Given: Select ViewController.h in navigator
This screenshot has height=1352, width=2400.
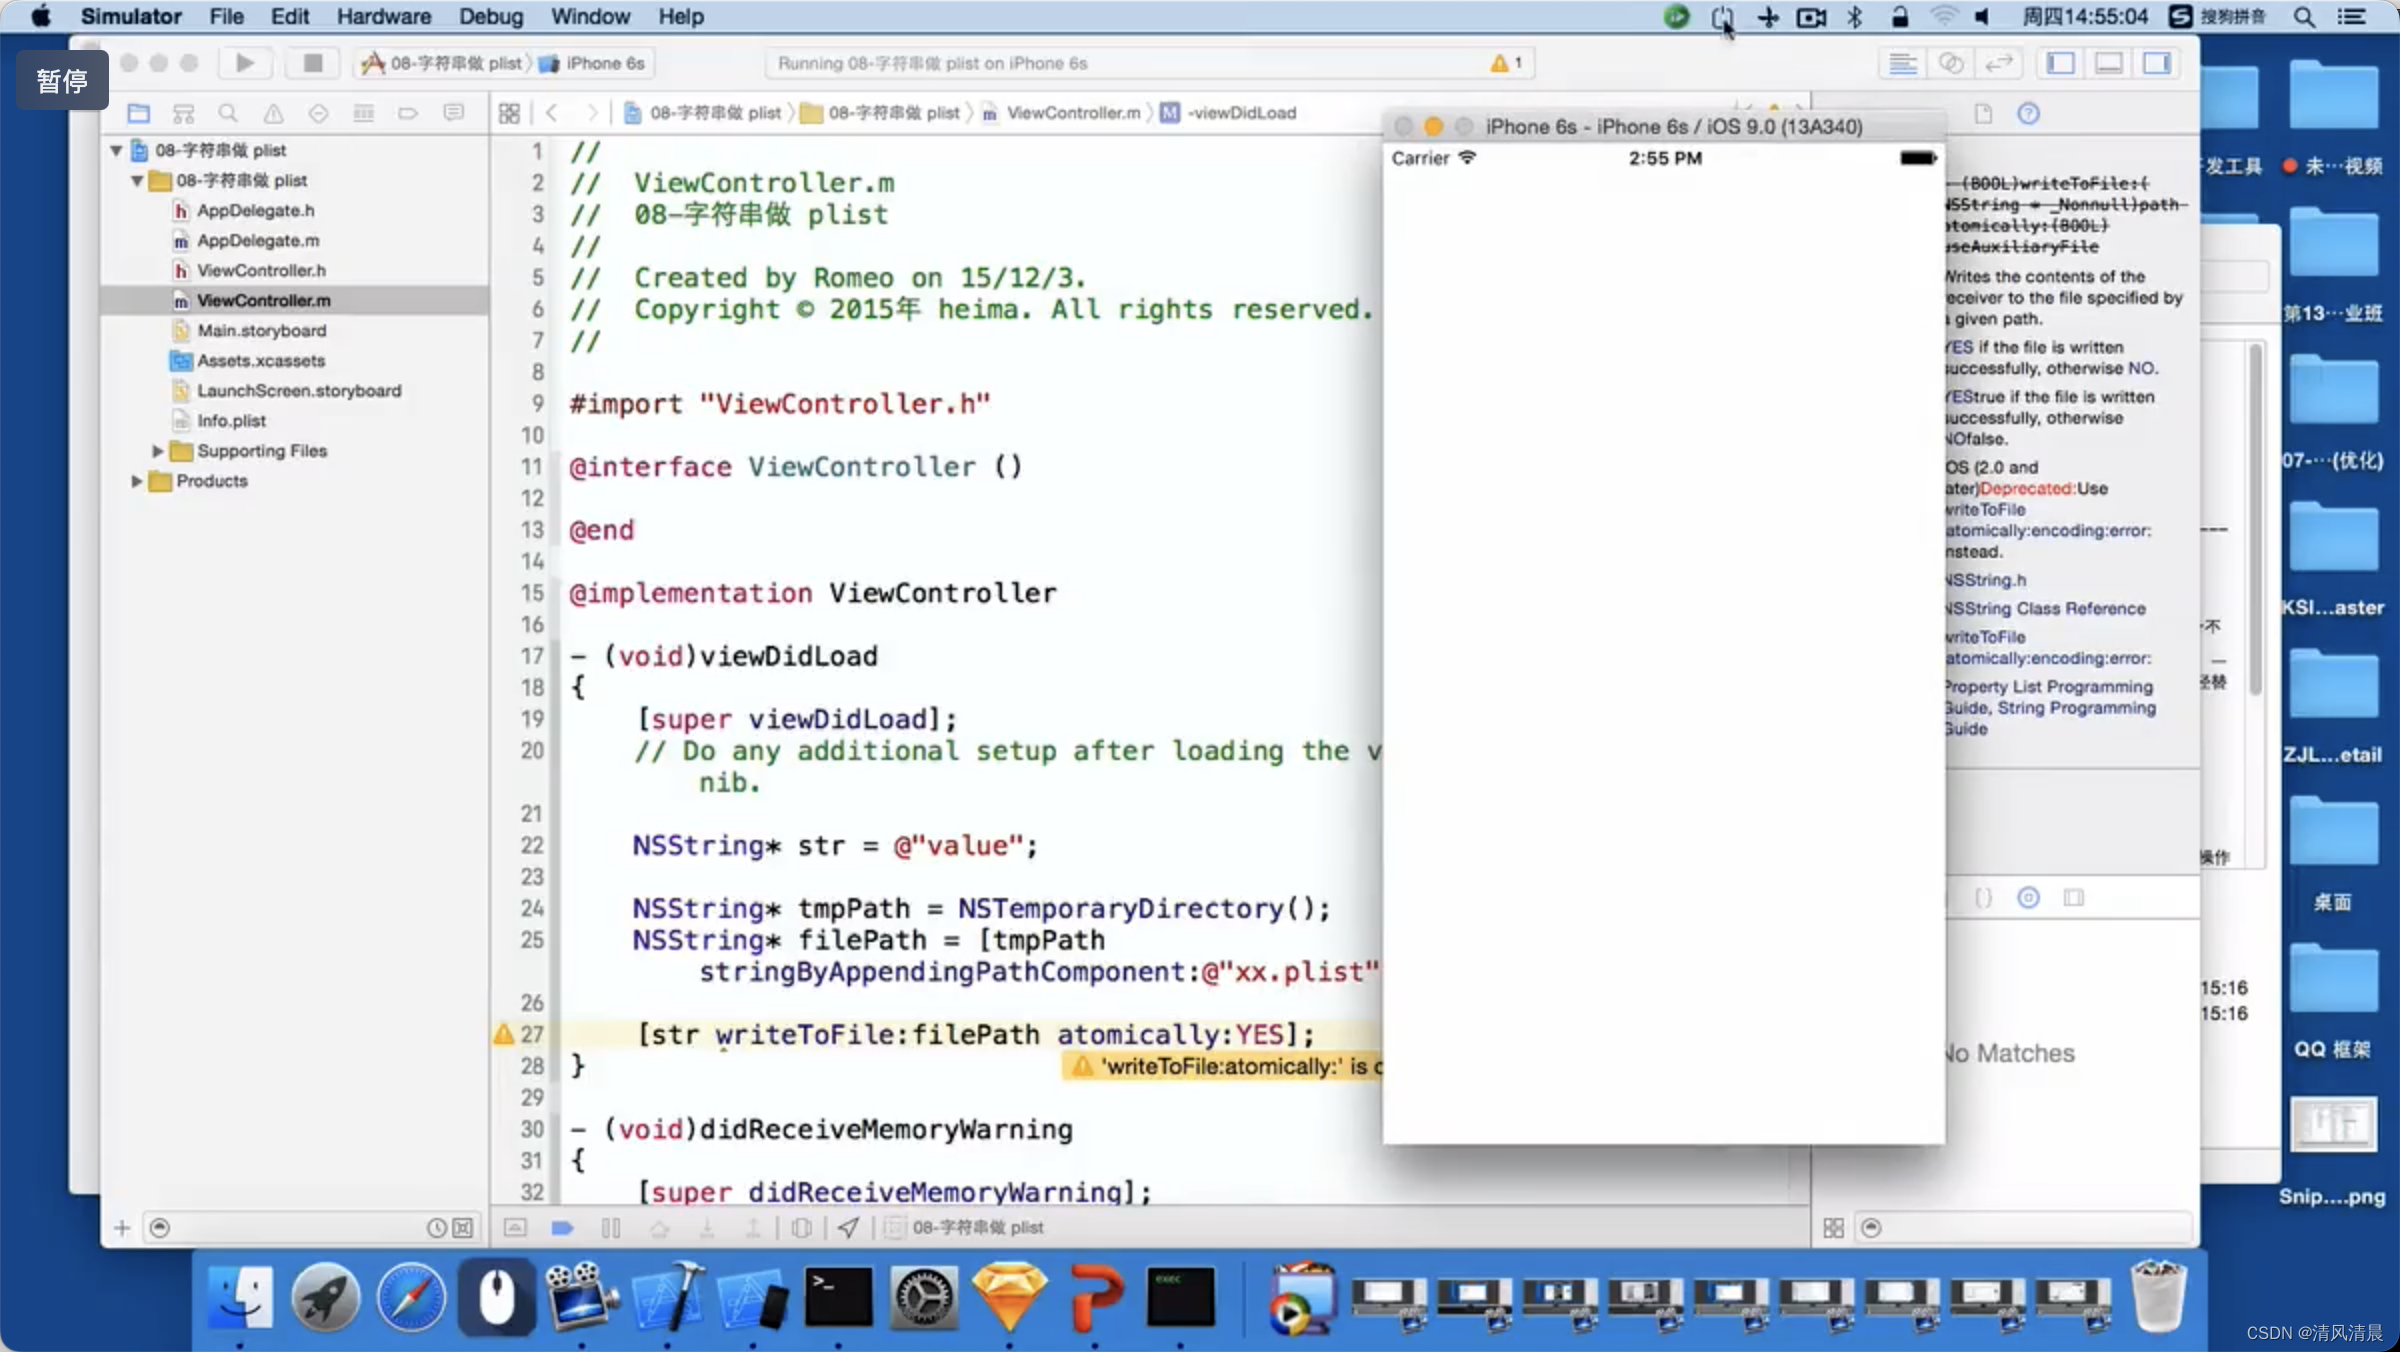Looking at the screenshot, I should coord(261,270).
